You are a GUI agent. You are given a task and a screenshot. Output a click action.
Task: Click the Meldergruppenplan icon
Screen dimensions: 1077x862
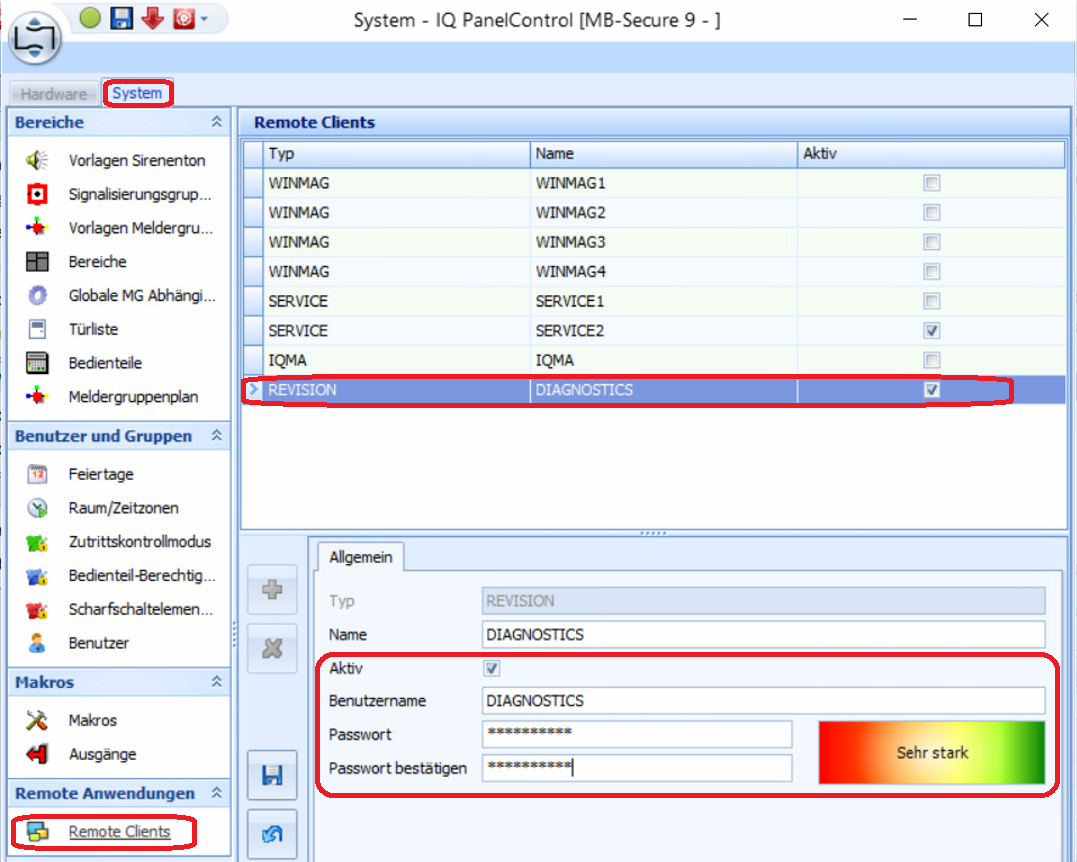click(37, 396)
